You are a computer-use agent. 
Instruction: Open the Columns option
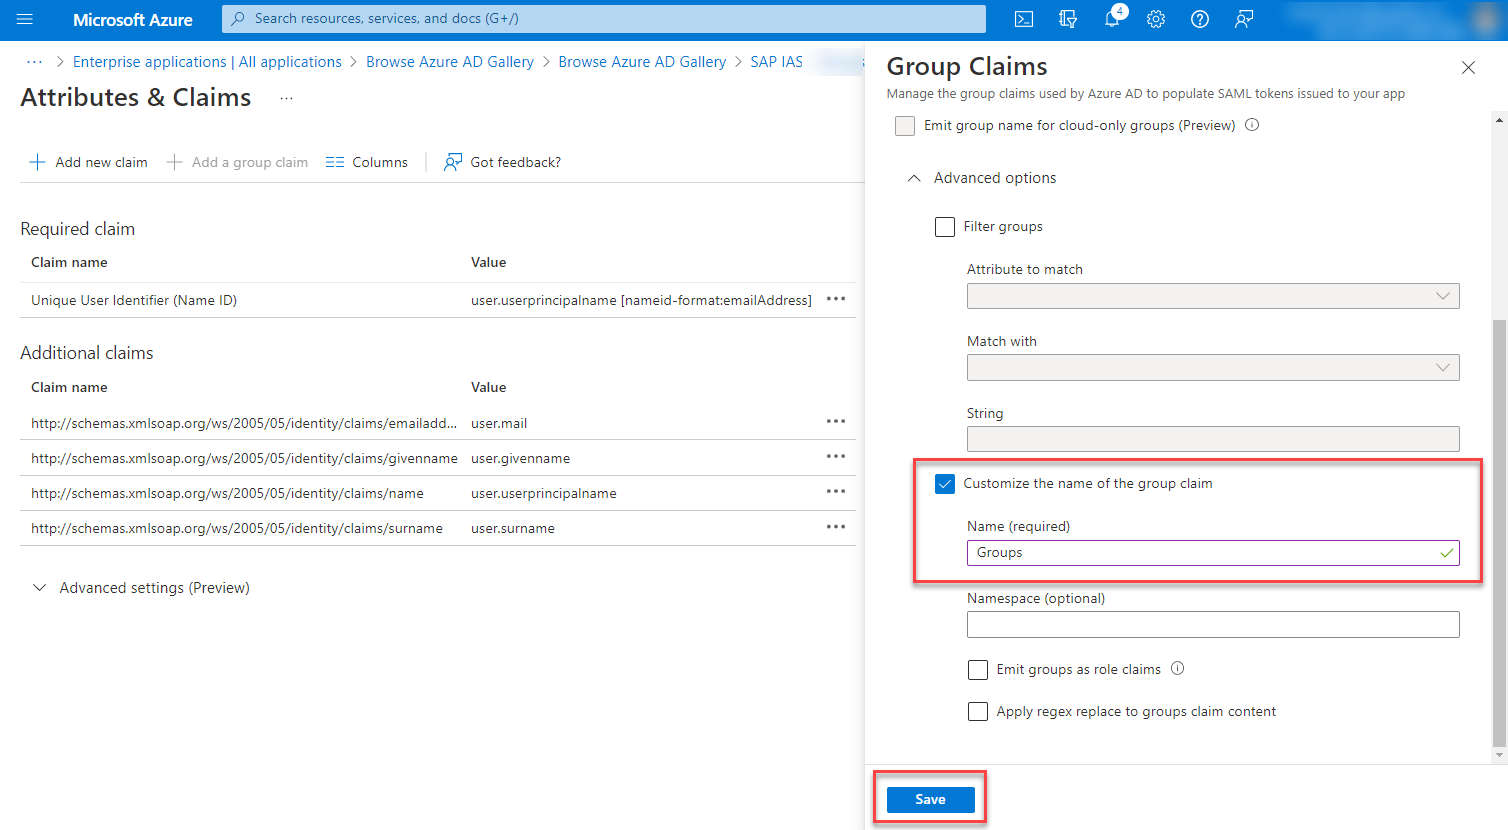point(367,162)
